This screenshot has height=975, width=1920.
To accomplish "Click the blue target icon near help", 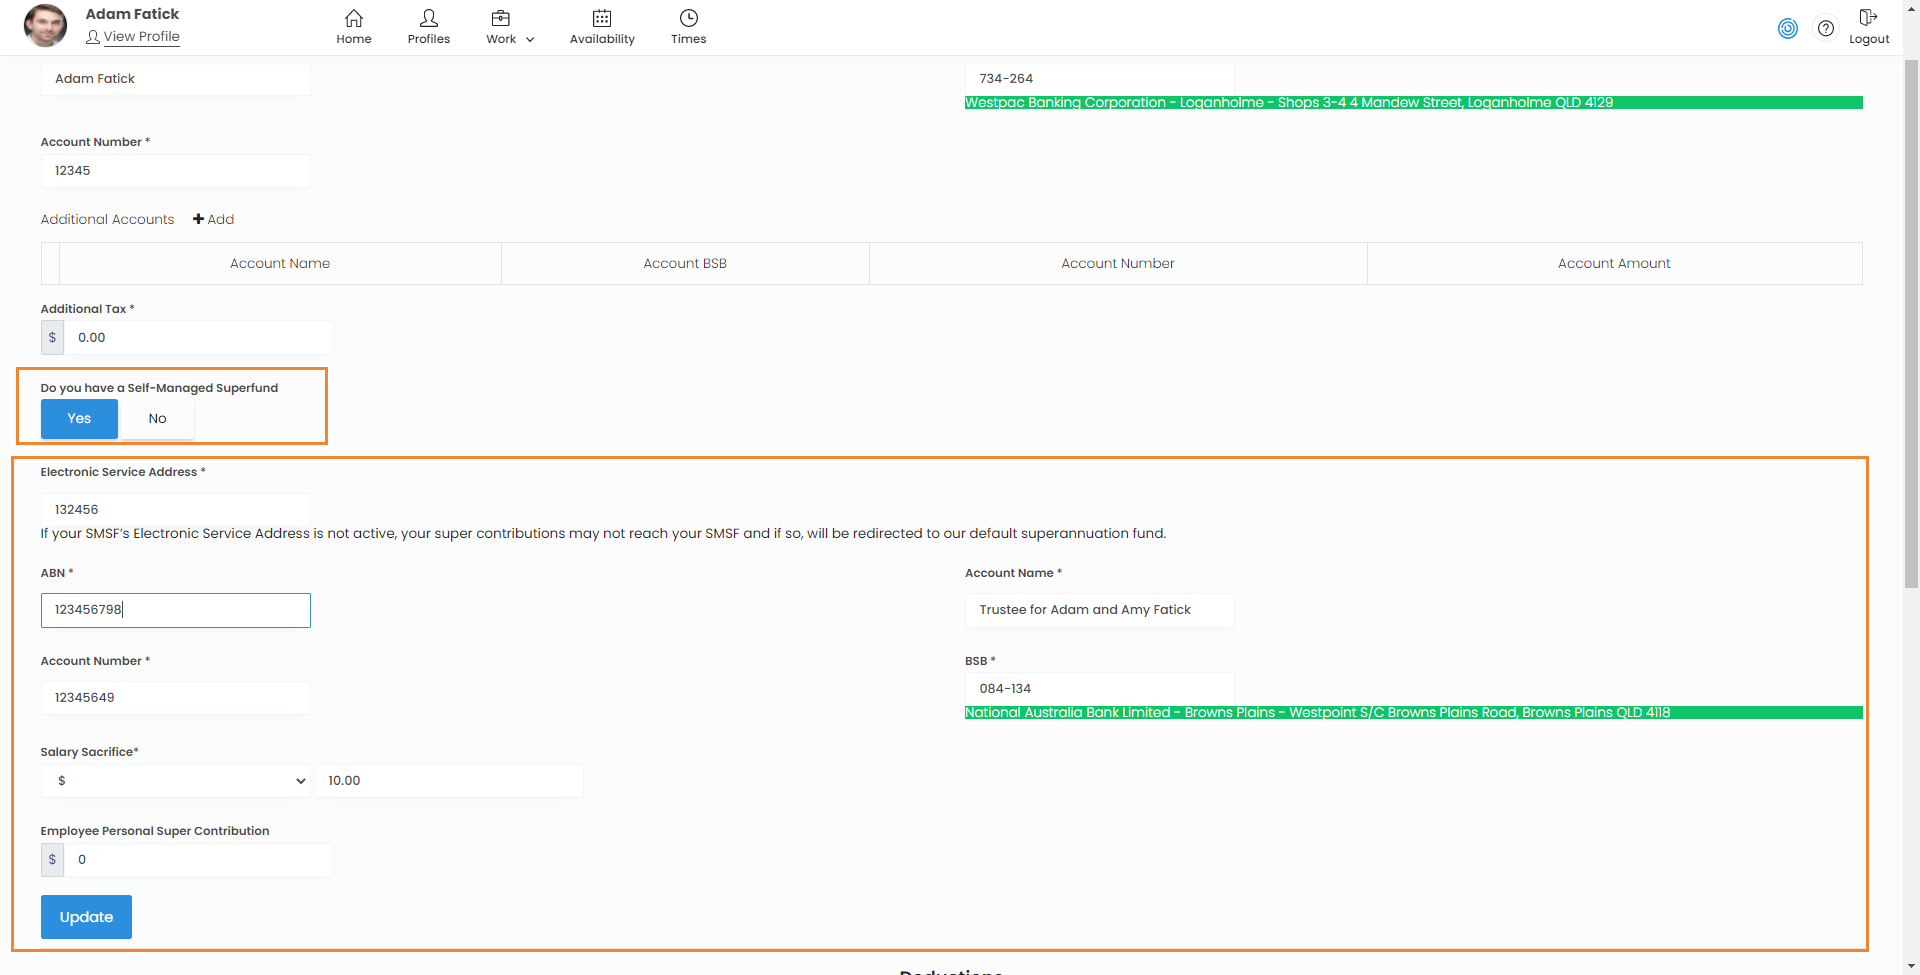I will pos(1787,28).
